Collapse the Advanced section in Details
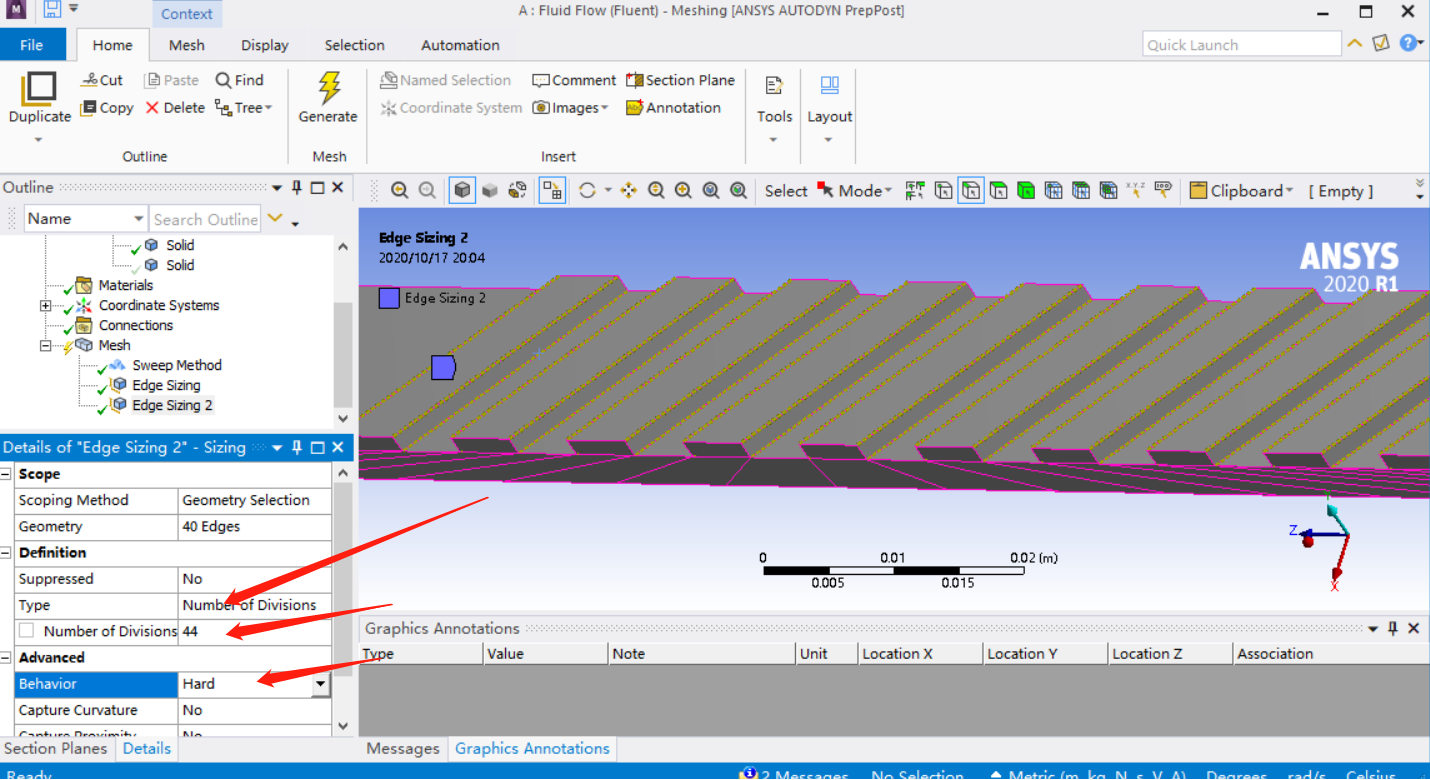Viewport: 1430px width, 780px height. 7,658
